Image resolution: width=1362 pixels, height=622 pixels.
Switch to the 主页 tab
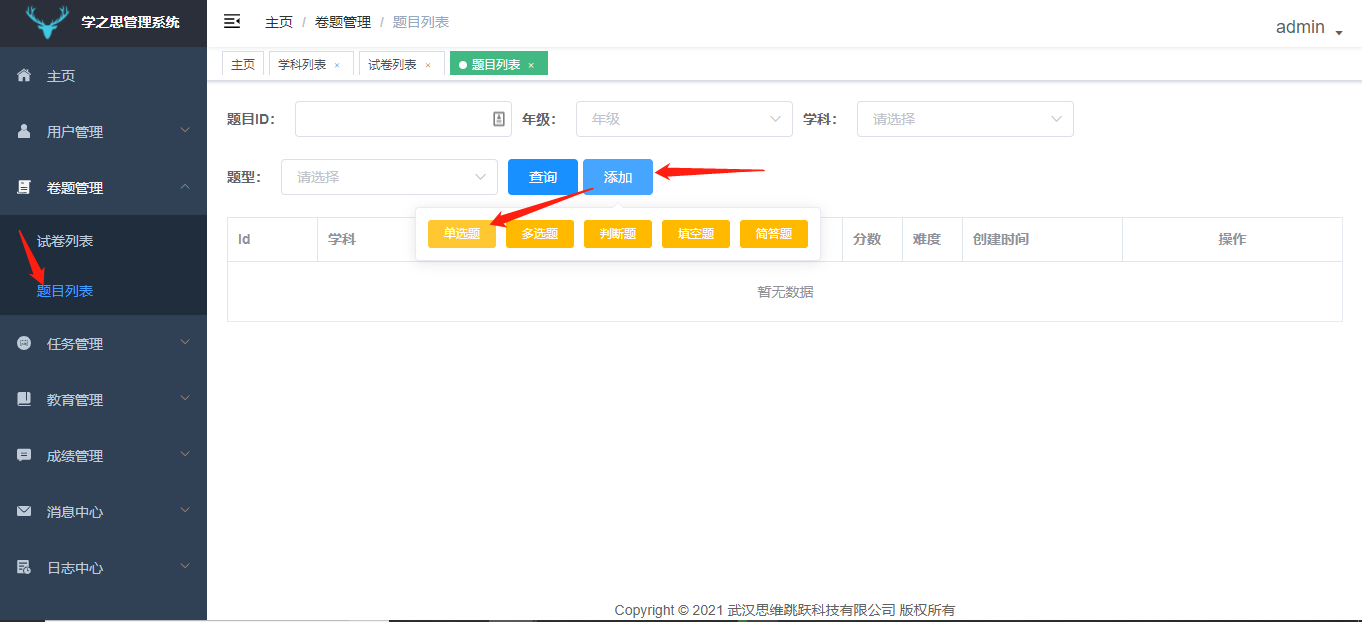[x=243, y=64]
